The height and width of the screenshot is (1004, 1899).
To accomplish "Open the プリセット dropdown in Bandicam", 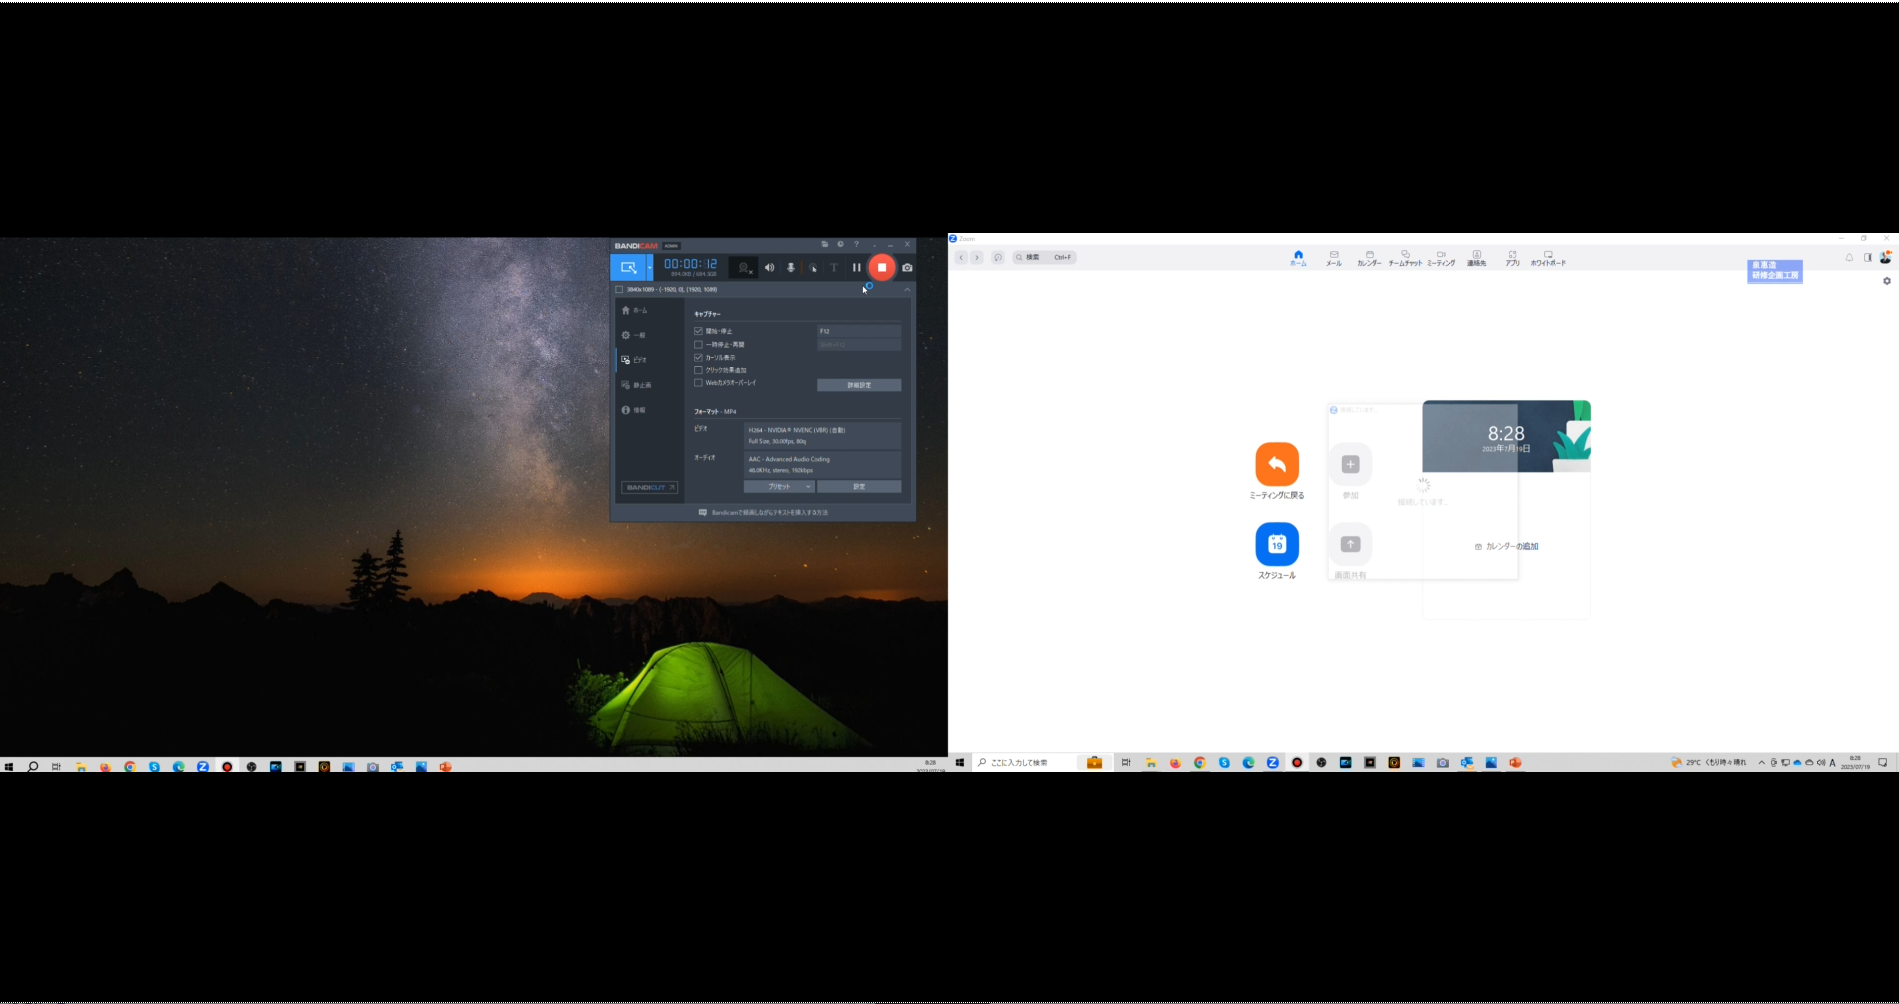I will [x=779, y=486].
